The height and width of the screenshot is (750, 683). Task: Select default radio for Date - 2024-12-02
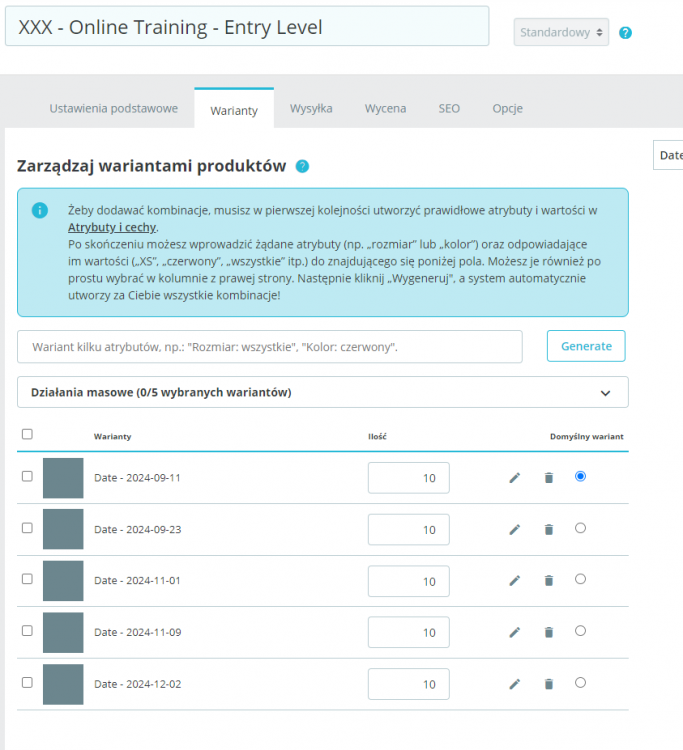[580, 682]
